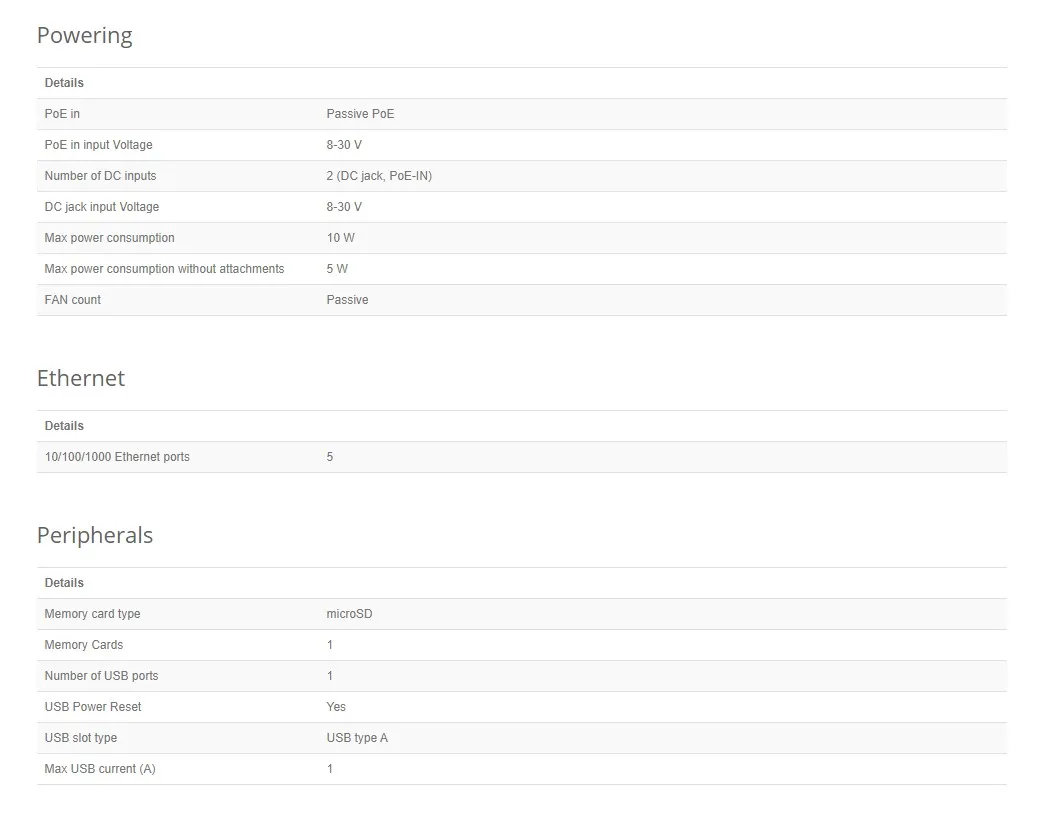Click 'Number of USB ports' label
This screenshot has width=1045, height=816.
[101, 676]
